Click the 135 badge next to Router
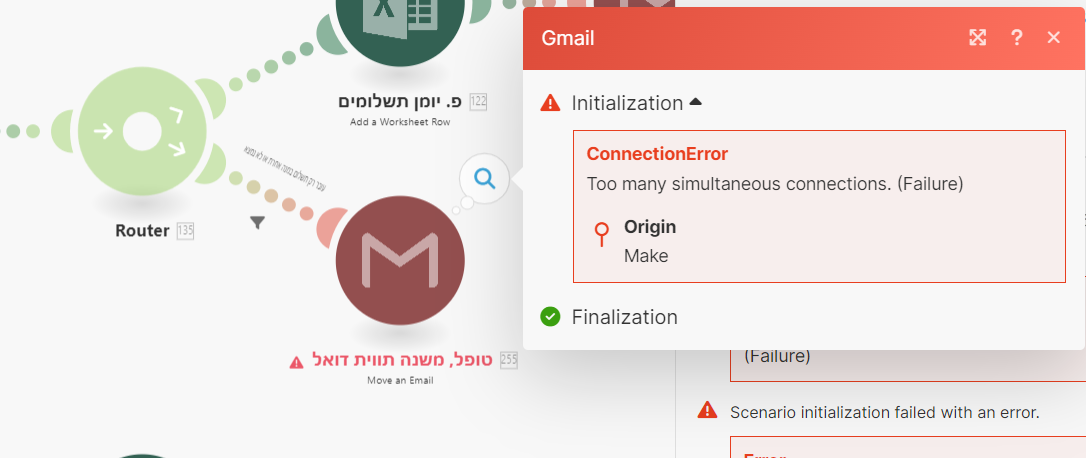 [x=185, y=231]
